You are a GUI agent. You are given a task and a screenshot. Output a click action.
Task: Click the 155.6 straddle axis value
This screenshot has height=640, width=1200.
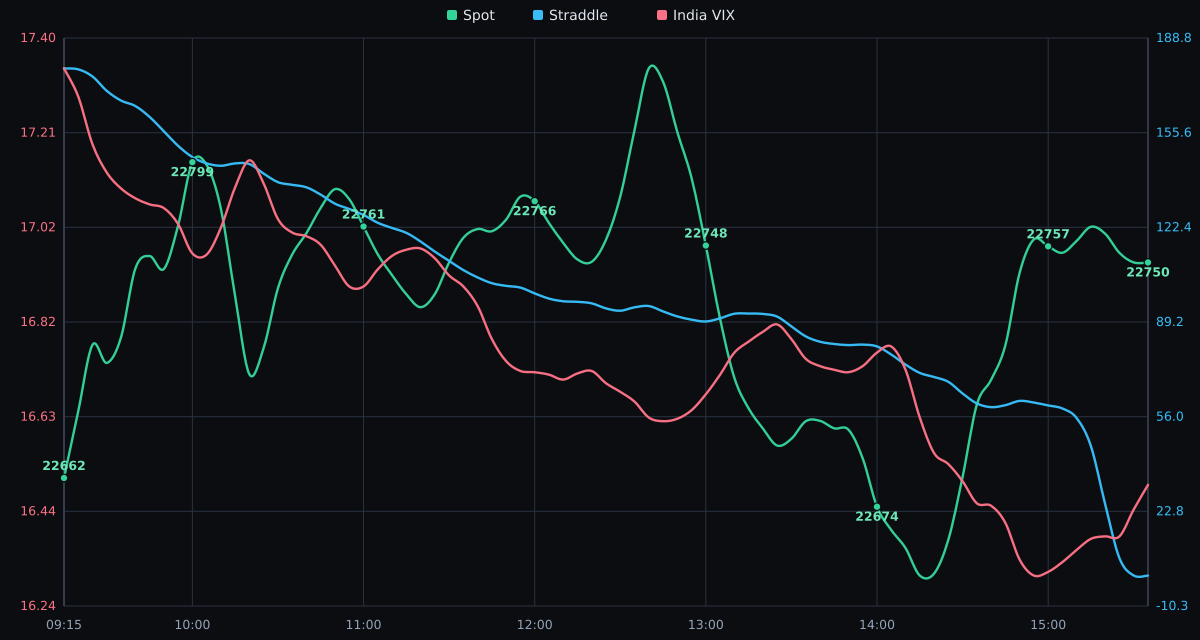[1174, 132]
